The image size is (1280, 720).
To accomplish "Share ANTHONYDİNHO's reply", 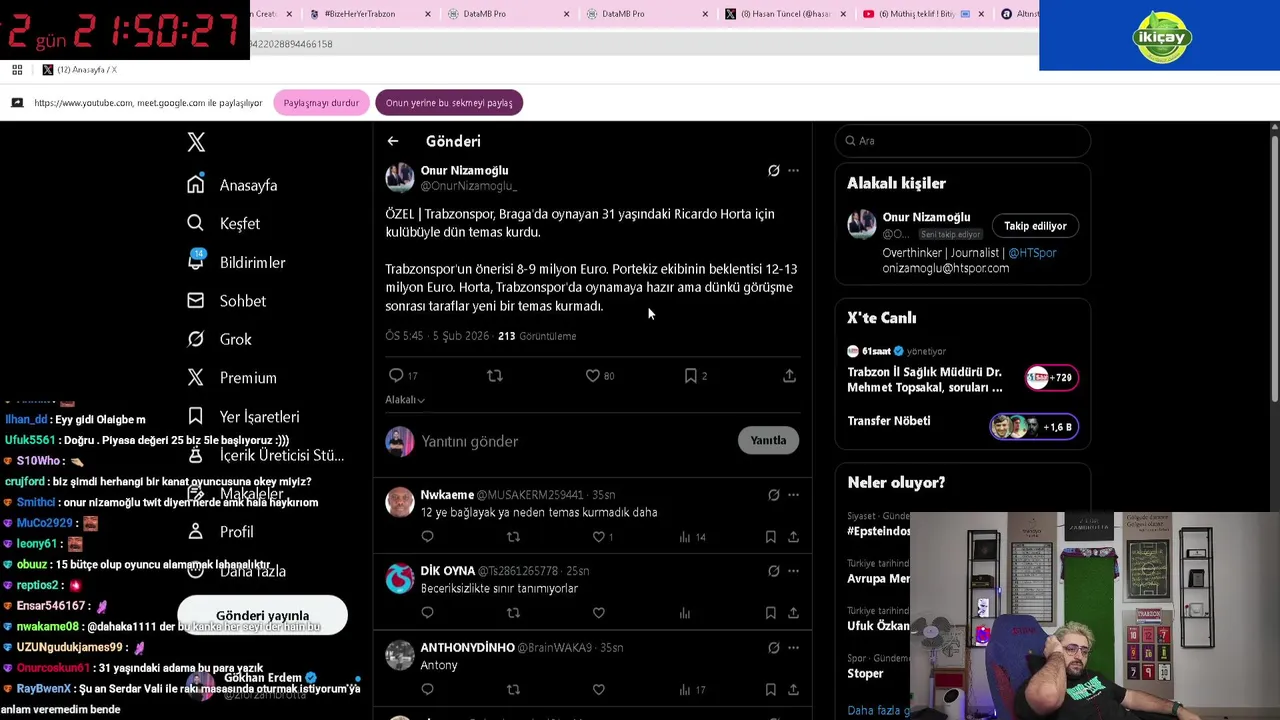I will pos(793,689).
